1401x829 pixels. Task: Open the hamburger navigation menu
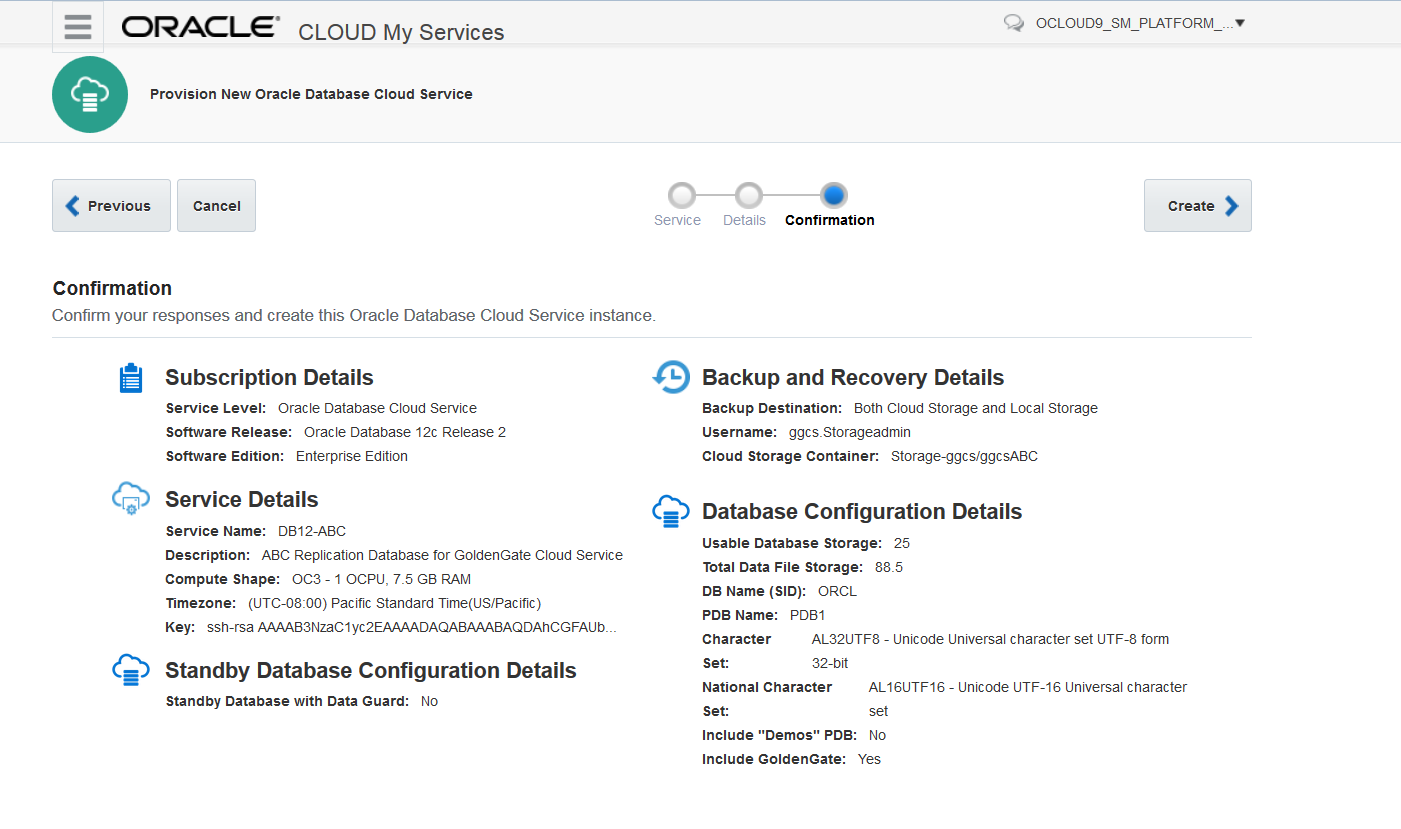coord(77,27)
